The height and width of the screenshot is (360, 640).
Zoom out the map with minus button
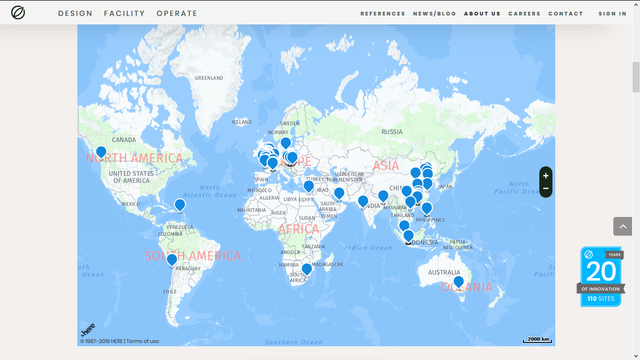click(x=545, y=189)
